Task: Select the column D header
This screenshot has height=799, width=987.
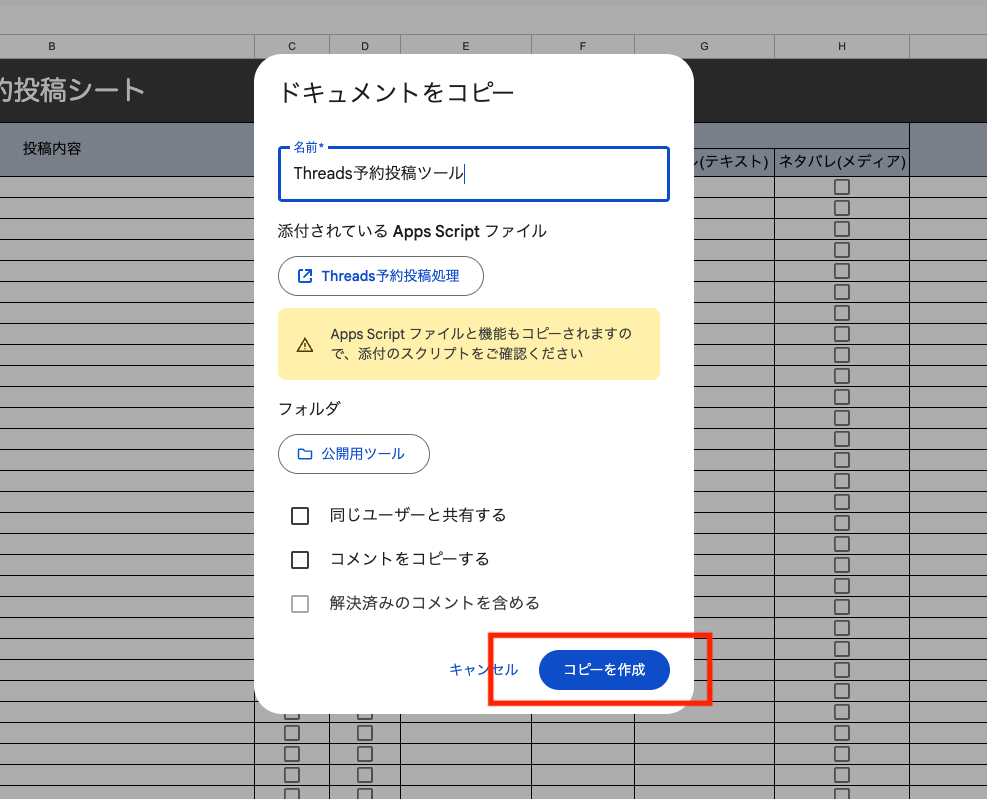Action: click(365, 47)
